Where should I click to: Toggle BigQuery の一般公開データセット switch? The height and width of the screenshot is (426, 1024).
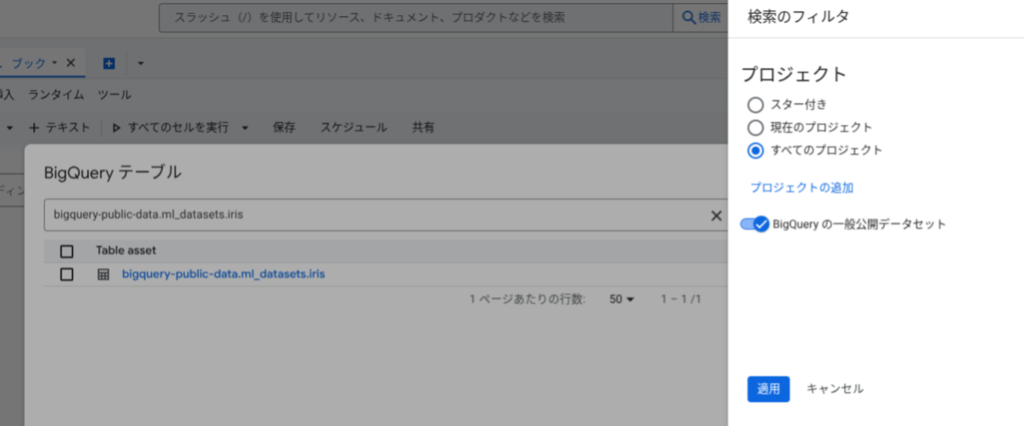click(754, 224)
